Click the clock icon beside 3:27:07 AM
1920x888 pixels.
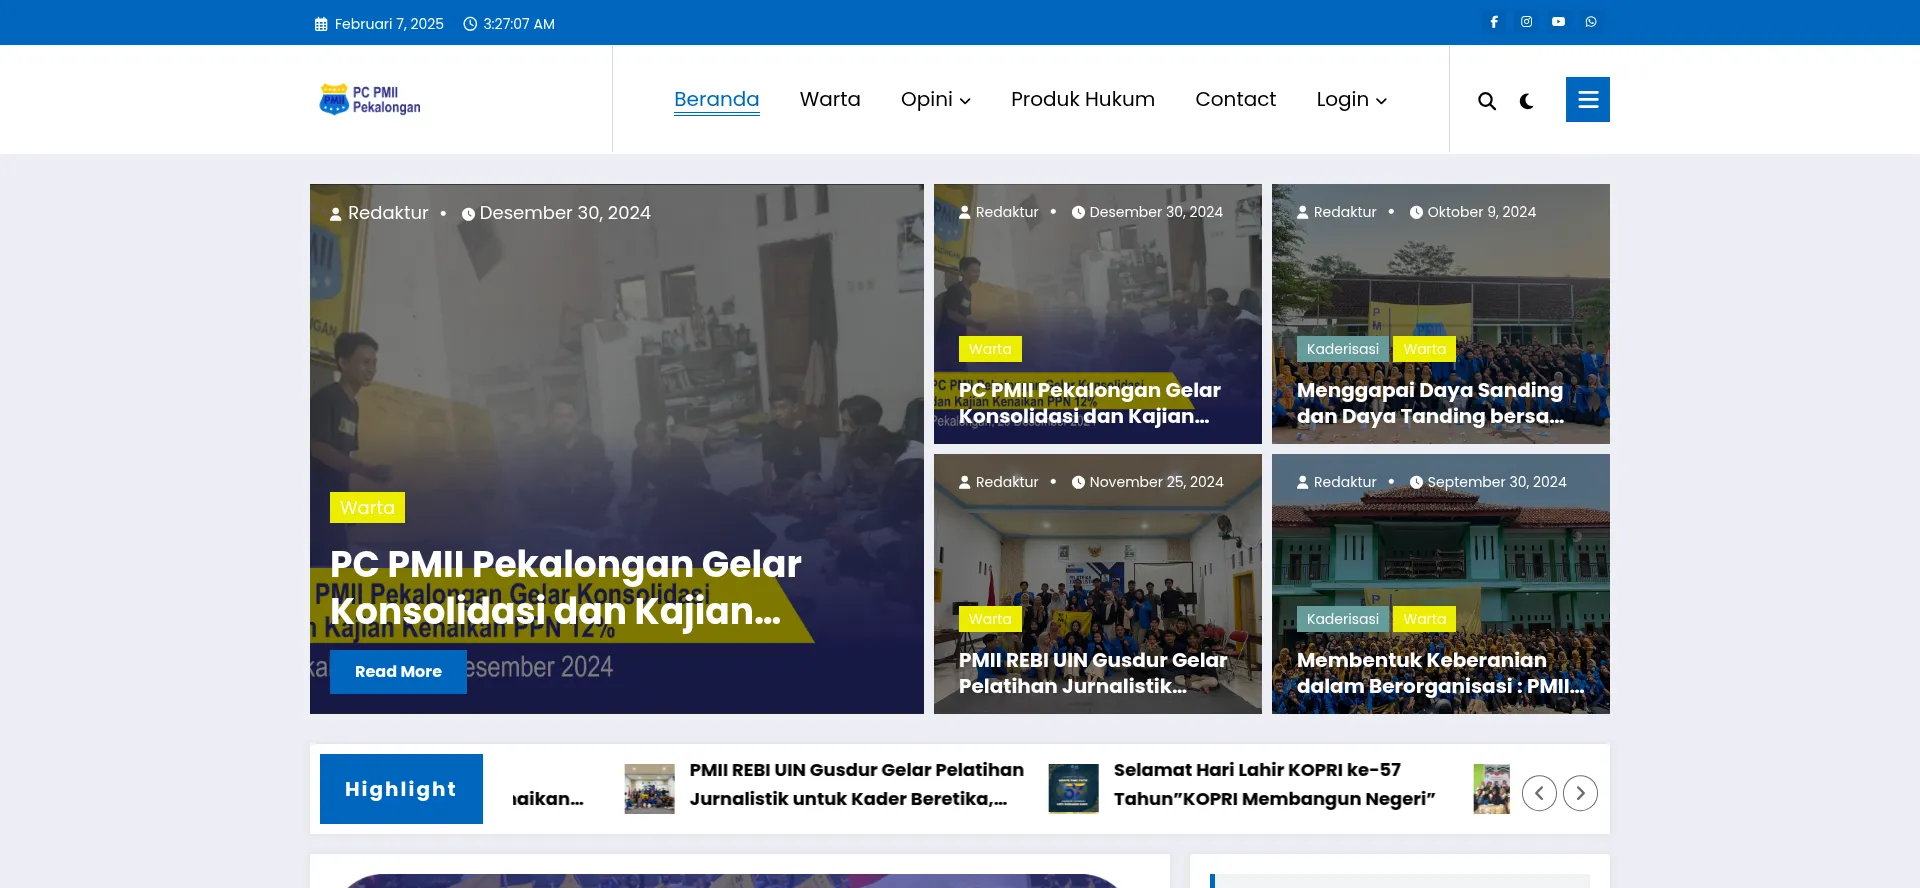point(470,24)
